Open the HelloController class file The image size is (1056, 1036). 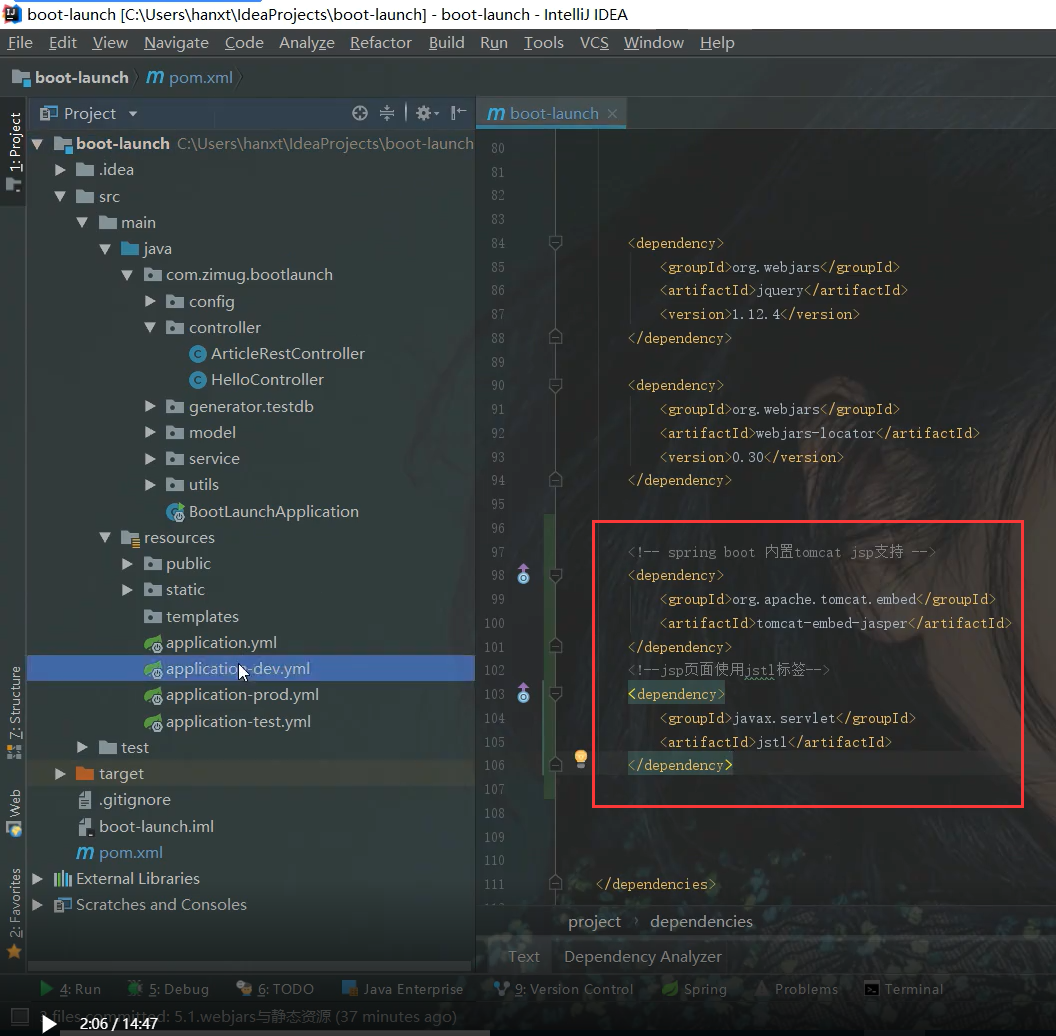click(x=257, y=380)
